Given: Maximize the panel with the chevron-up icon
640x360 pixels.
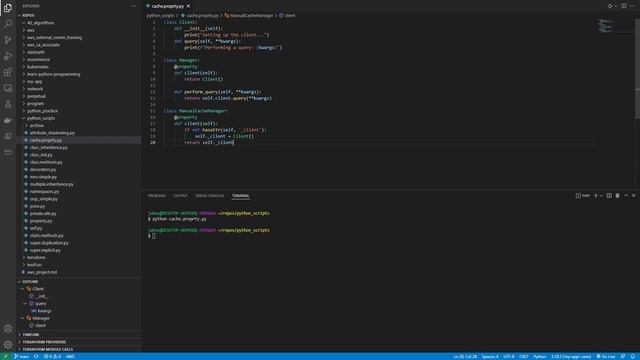Looking at the screenshot, I should coord(626,196).
